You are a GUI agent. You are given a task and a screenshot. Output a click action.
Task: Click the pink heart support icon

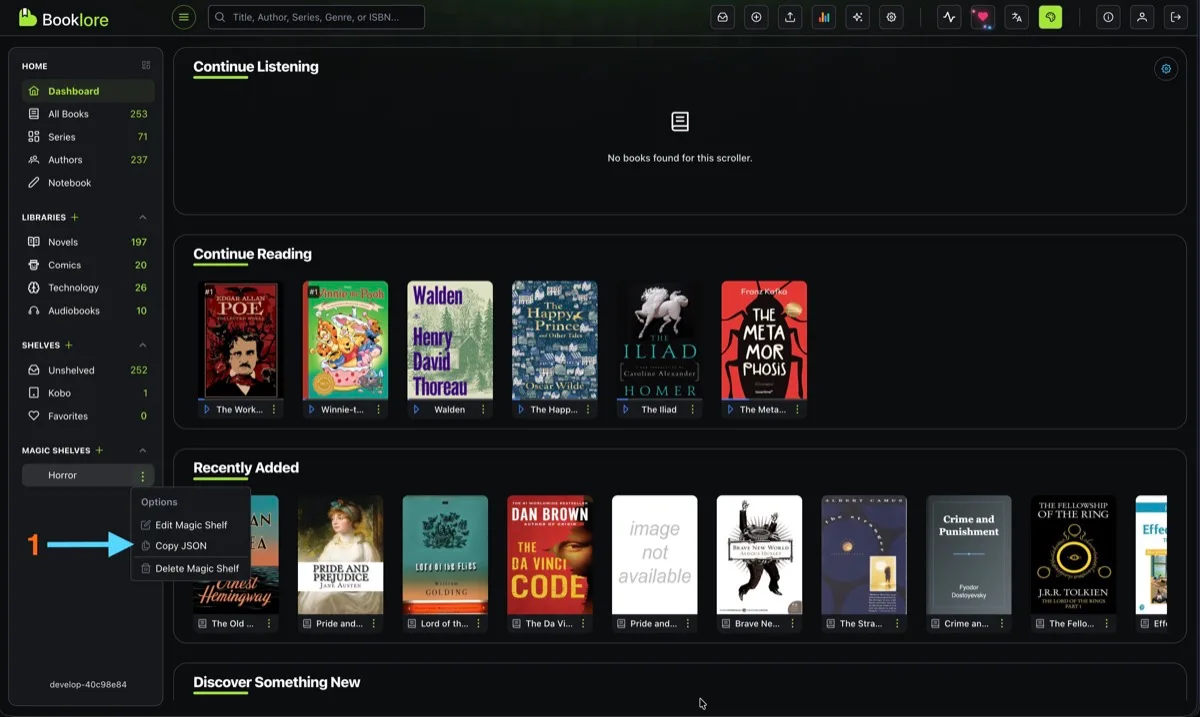pyautogui.click(x=982, y=17)
